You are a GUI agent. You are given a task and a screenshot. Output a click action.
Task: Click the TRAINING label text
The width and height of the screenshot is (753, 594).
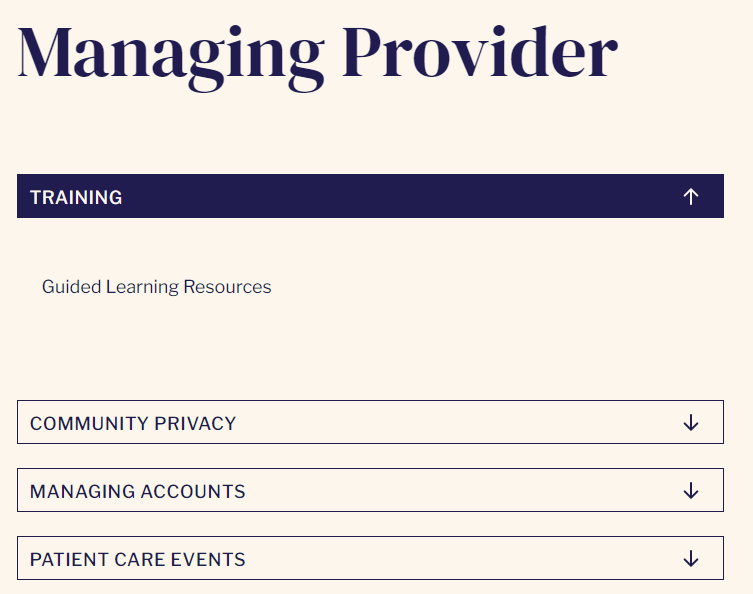[76, 197]
